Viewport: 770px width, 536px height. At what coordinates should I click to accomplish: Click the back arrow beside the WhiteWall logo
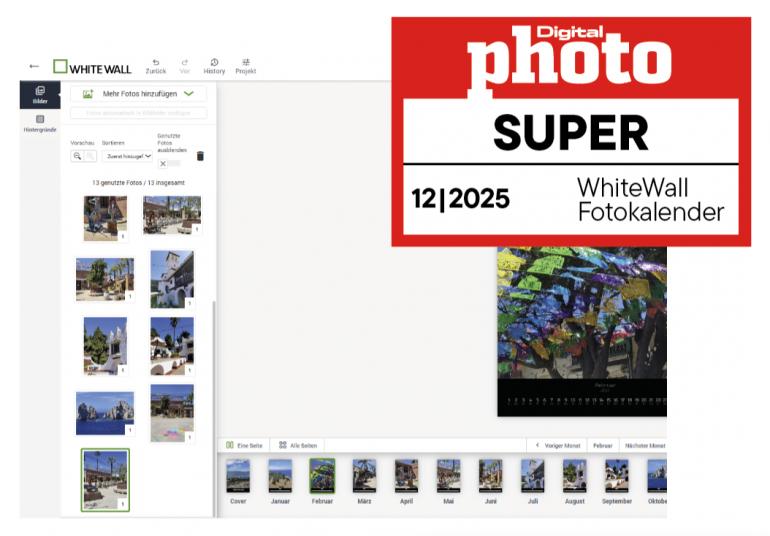pyautogui.click(x=34, y=66)
